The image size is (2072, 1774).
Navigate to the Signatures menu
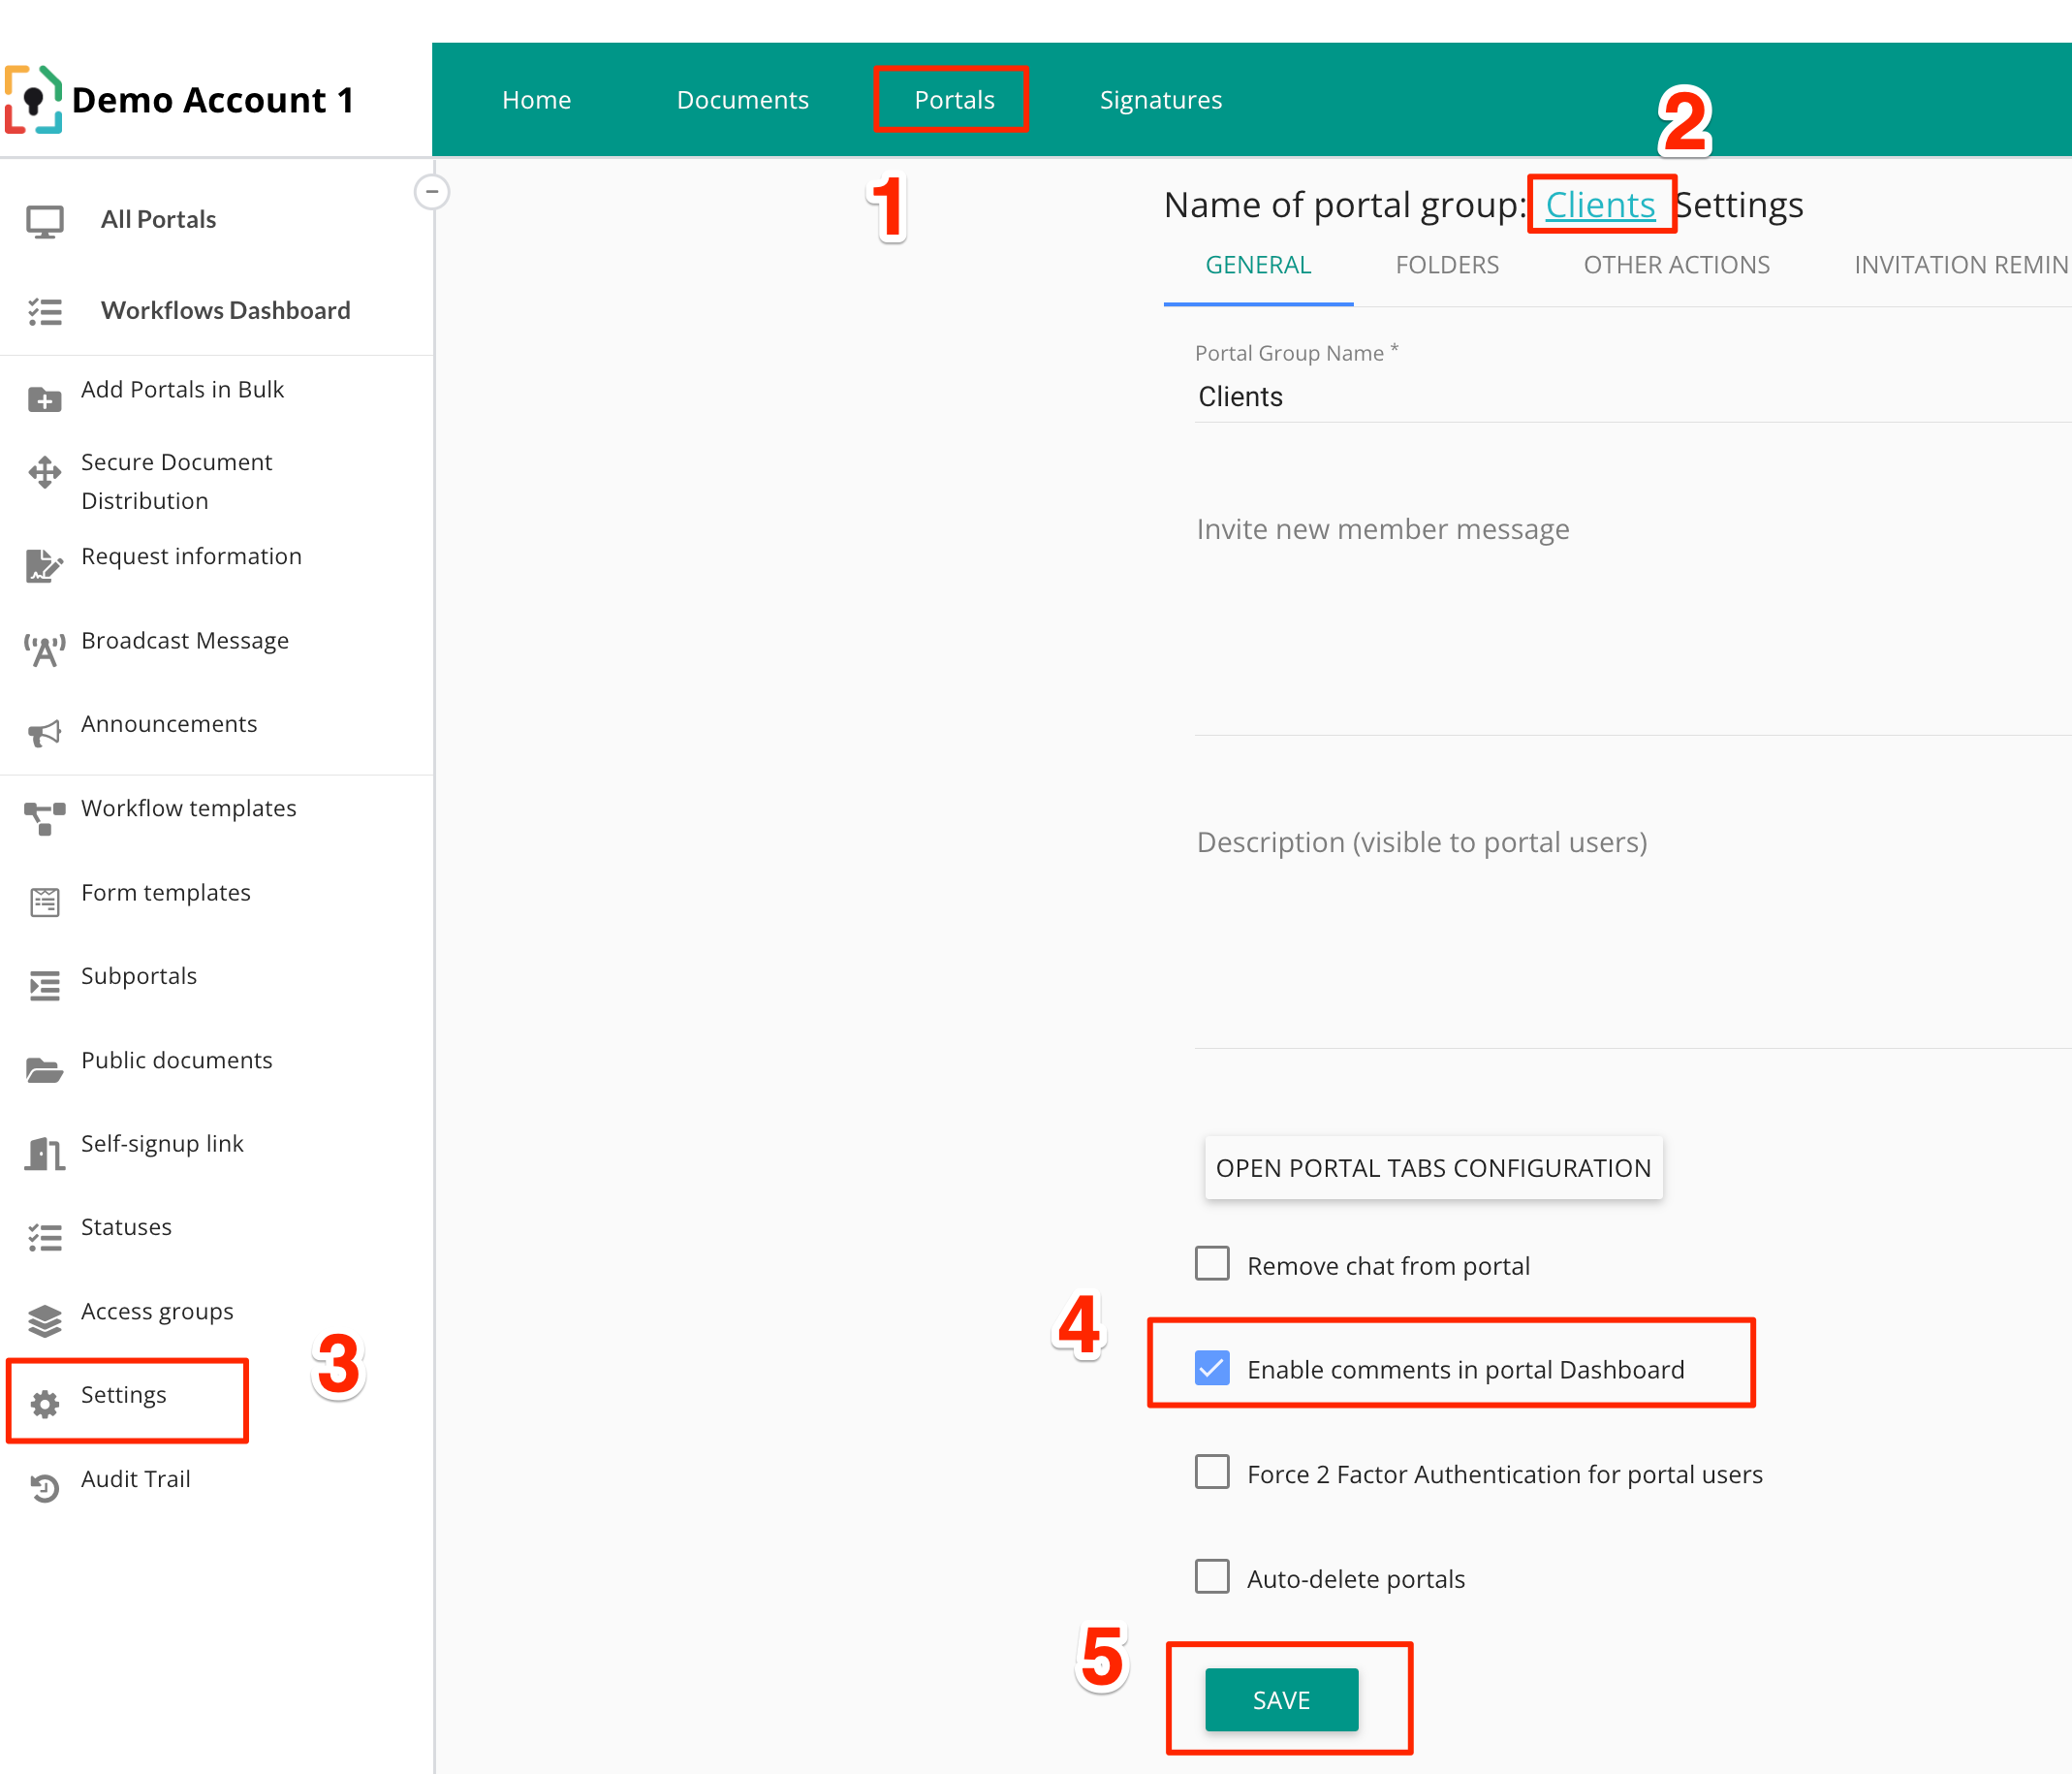(1160, 99)
